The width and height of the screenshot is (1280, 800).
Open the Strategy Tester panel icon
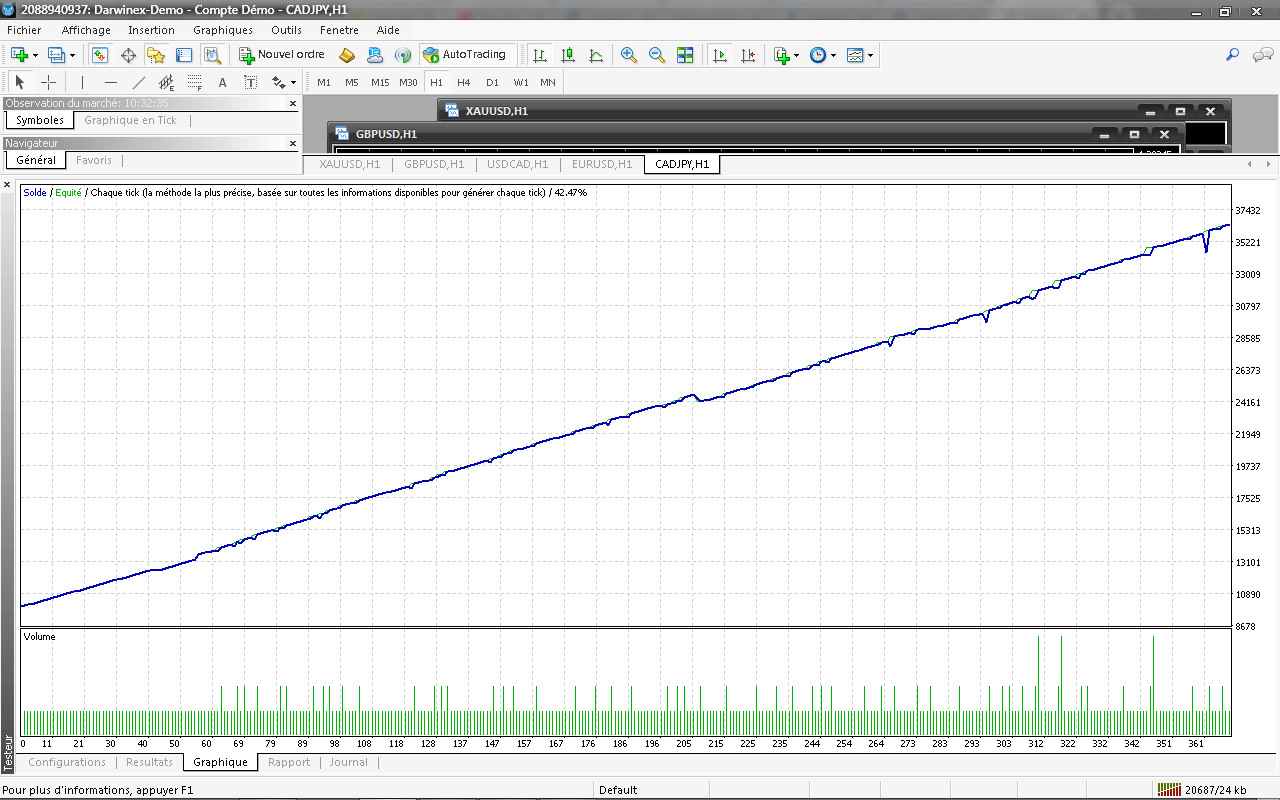[212, 55]
